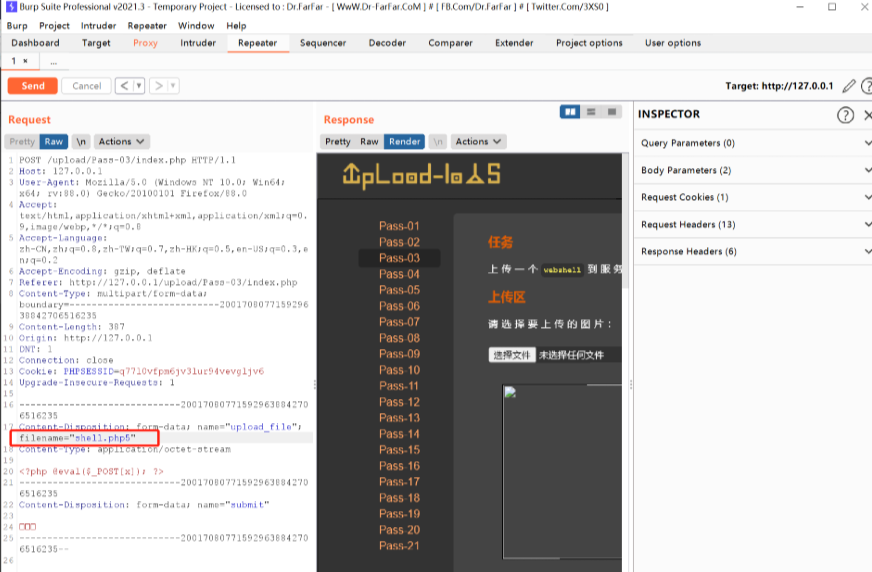
Task: Click the Cancel button
Action: (x=87, y=86)
